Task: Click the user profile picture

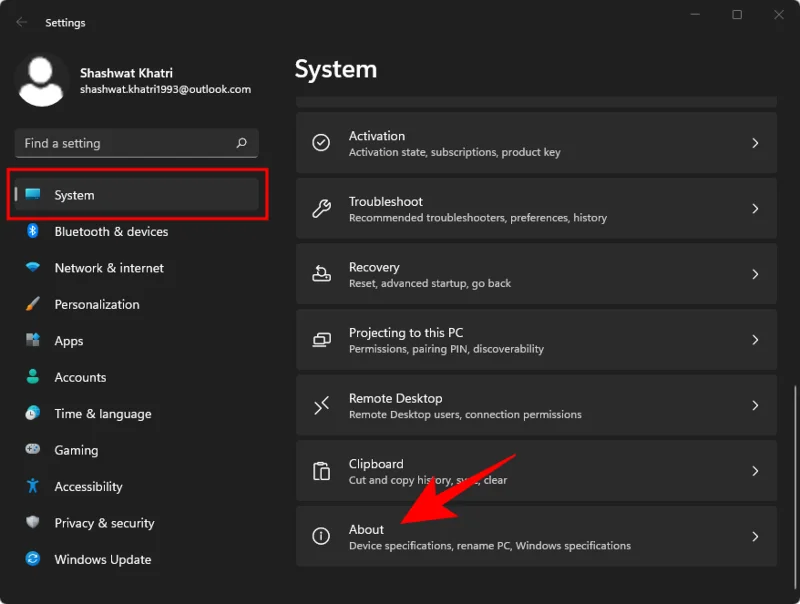Action: pos(40,80)
